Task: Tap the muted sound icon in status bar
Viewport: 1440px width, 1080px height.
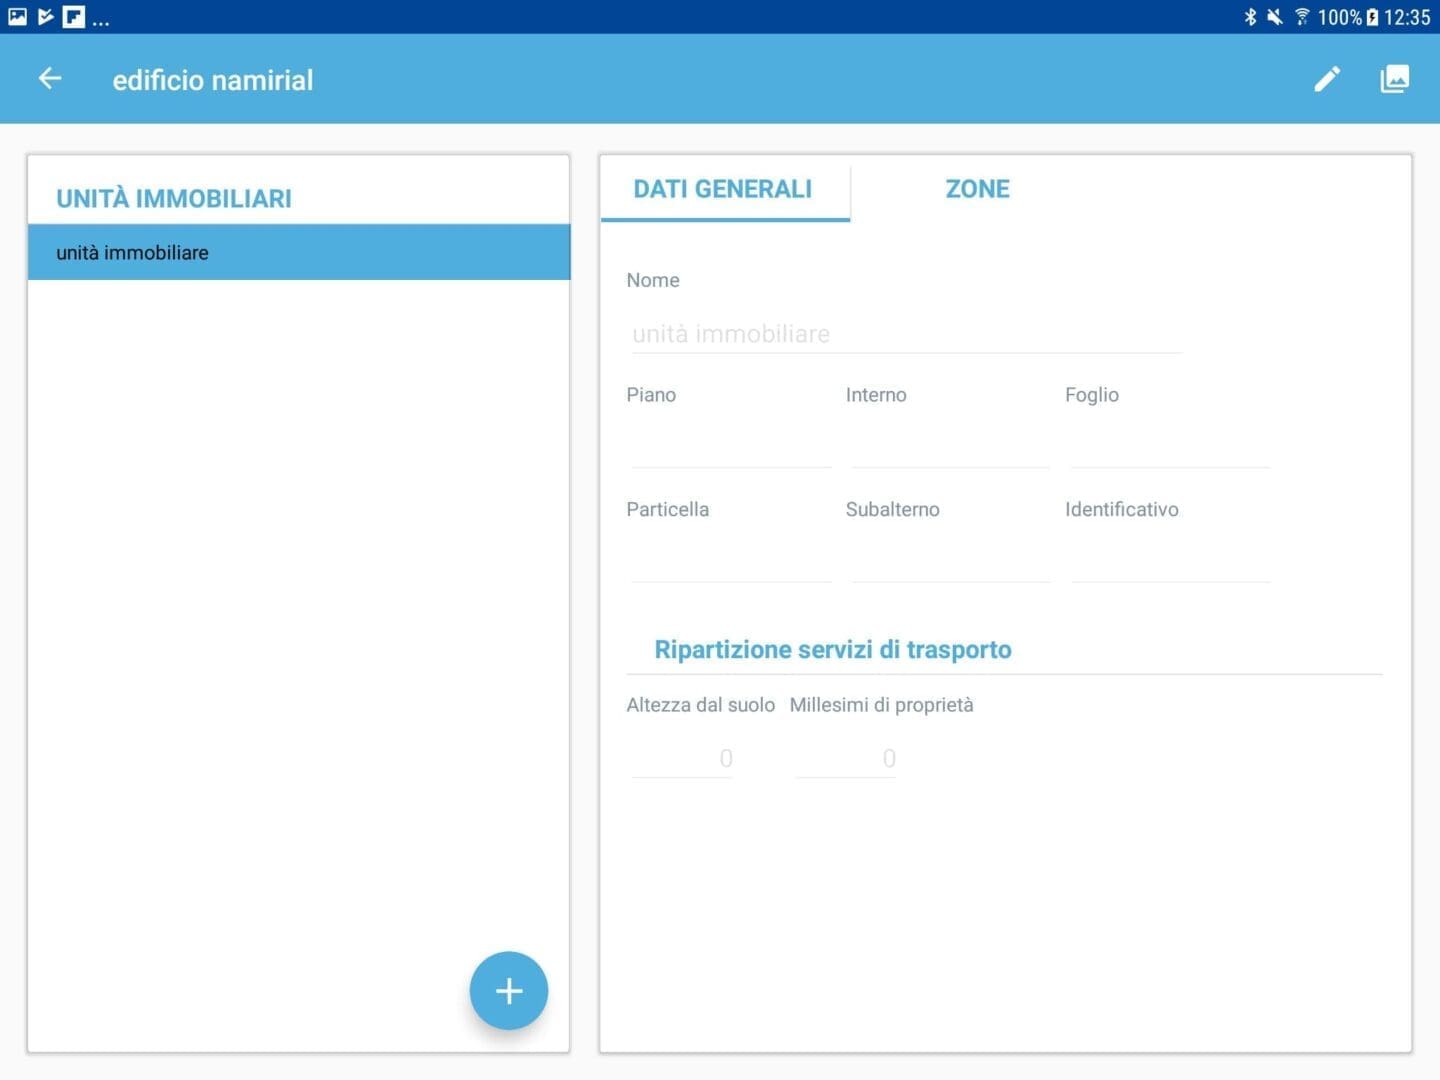Action: point(1274,17)
